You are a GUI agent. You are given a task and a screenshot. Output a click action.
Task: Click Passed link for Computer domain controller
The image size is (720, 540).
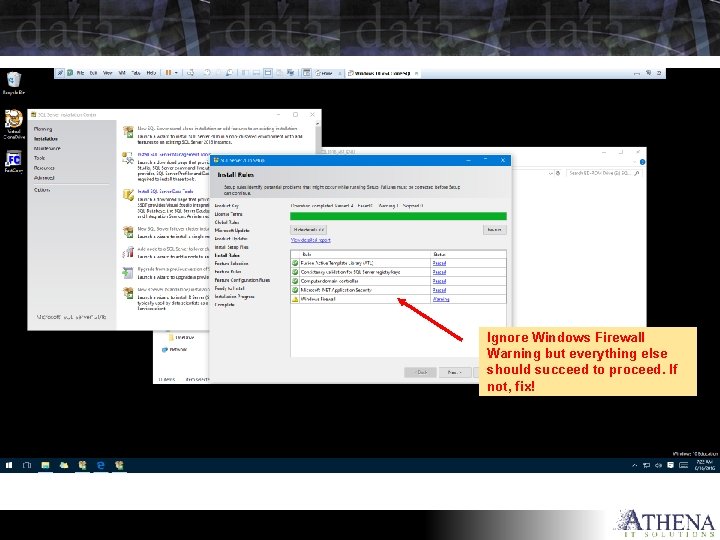click(439, 281)
